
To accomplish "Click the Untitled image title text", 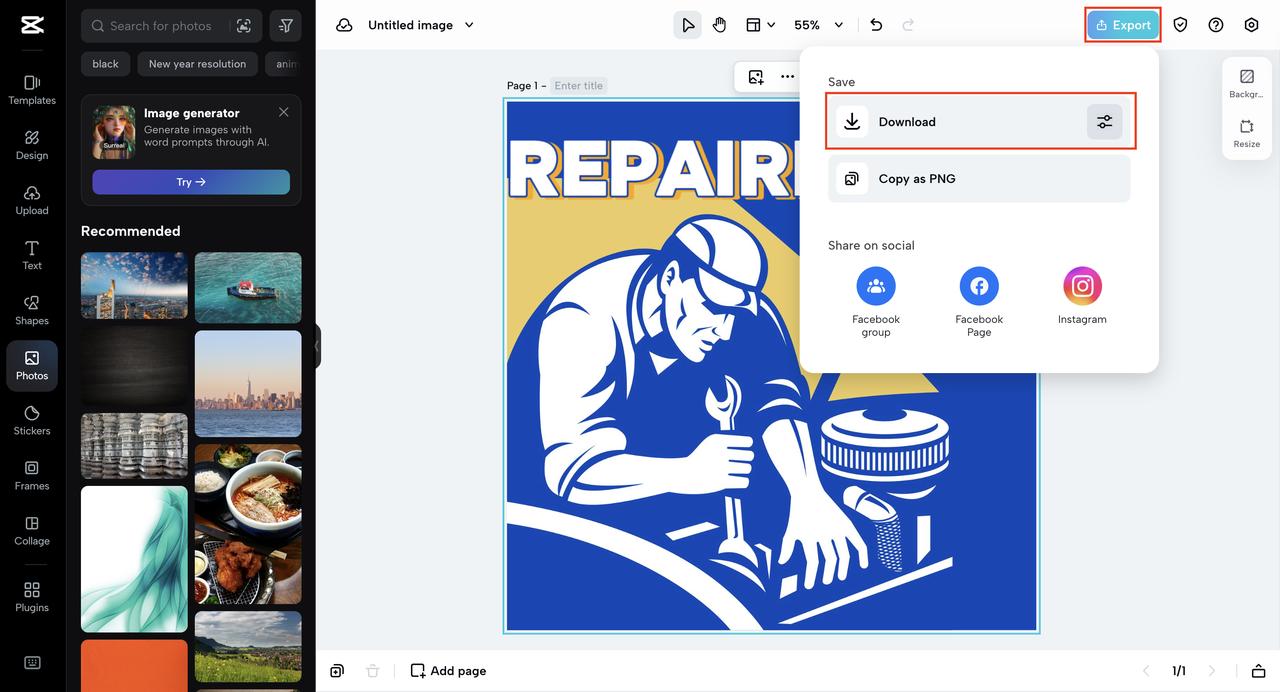I will point(410,25).
